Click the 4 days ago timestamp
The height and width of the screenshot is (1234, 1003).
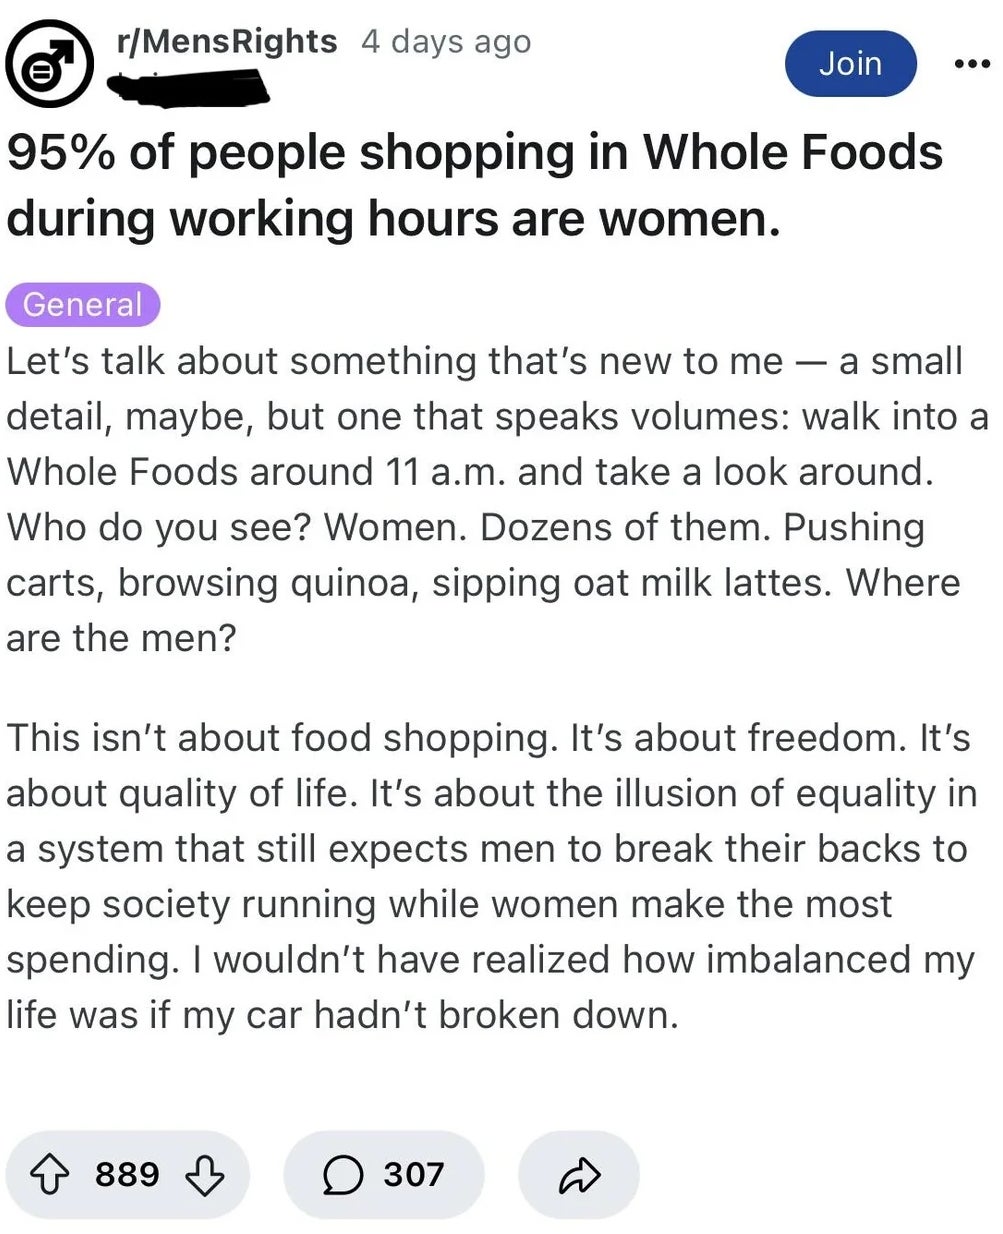[x=445, y=41]
